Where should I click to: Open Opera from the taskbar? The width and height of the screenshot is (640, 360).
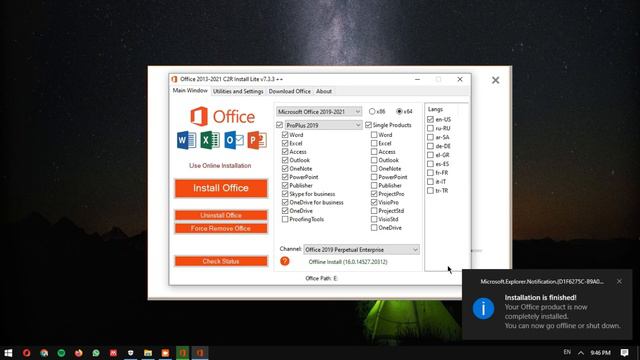pyautogui.click(x=27, y=353)
